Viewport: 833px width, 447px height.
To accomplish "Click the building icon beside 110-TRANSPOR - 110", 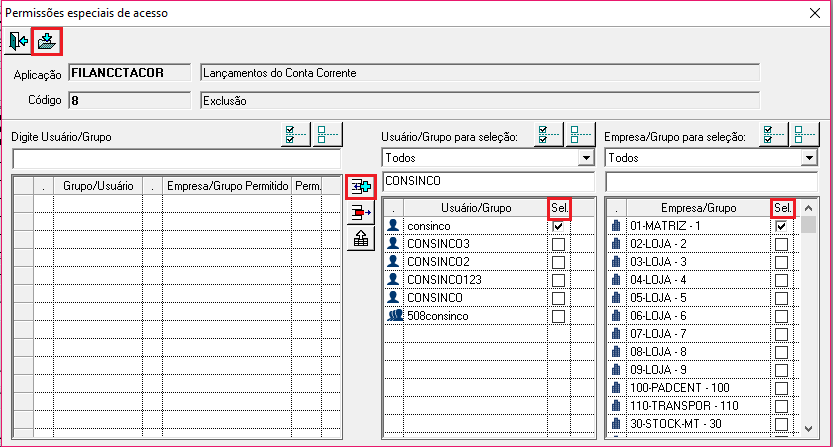I will tap(616, 406).
